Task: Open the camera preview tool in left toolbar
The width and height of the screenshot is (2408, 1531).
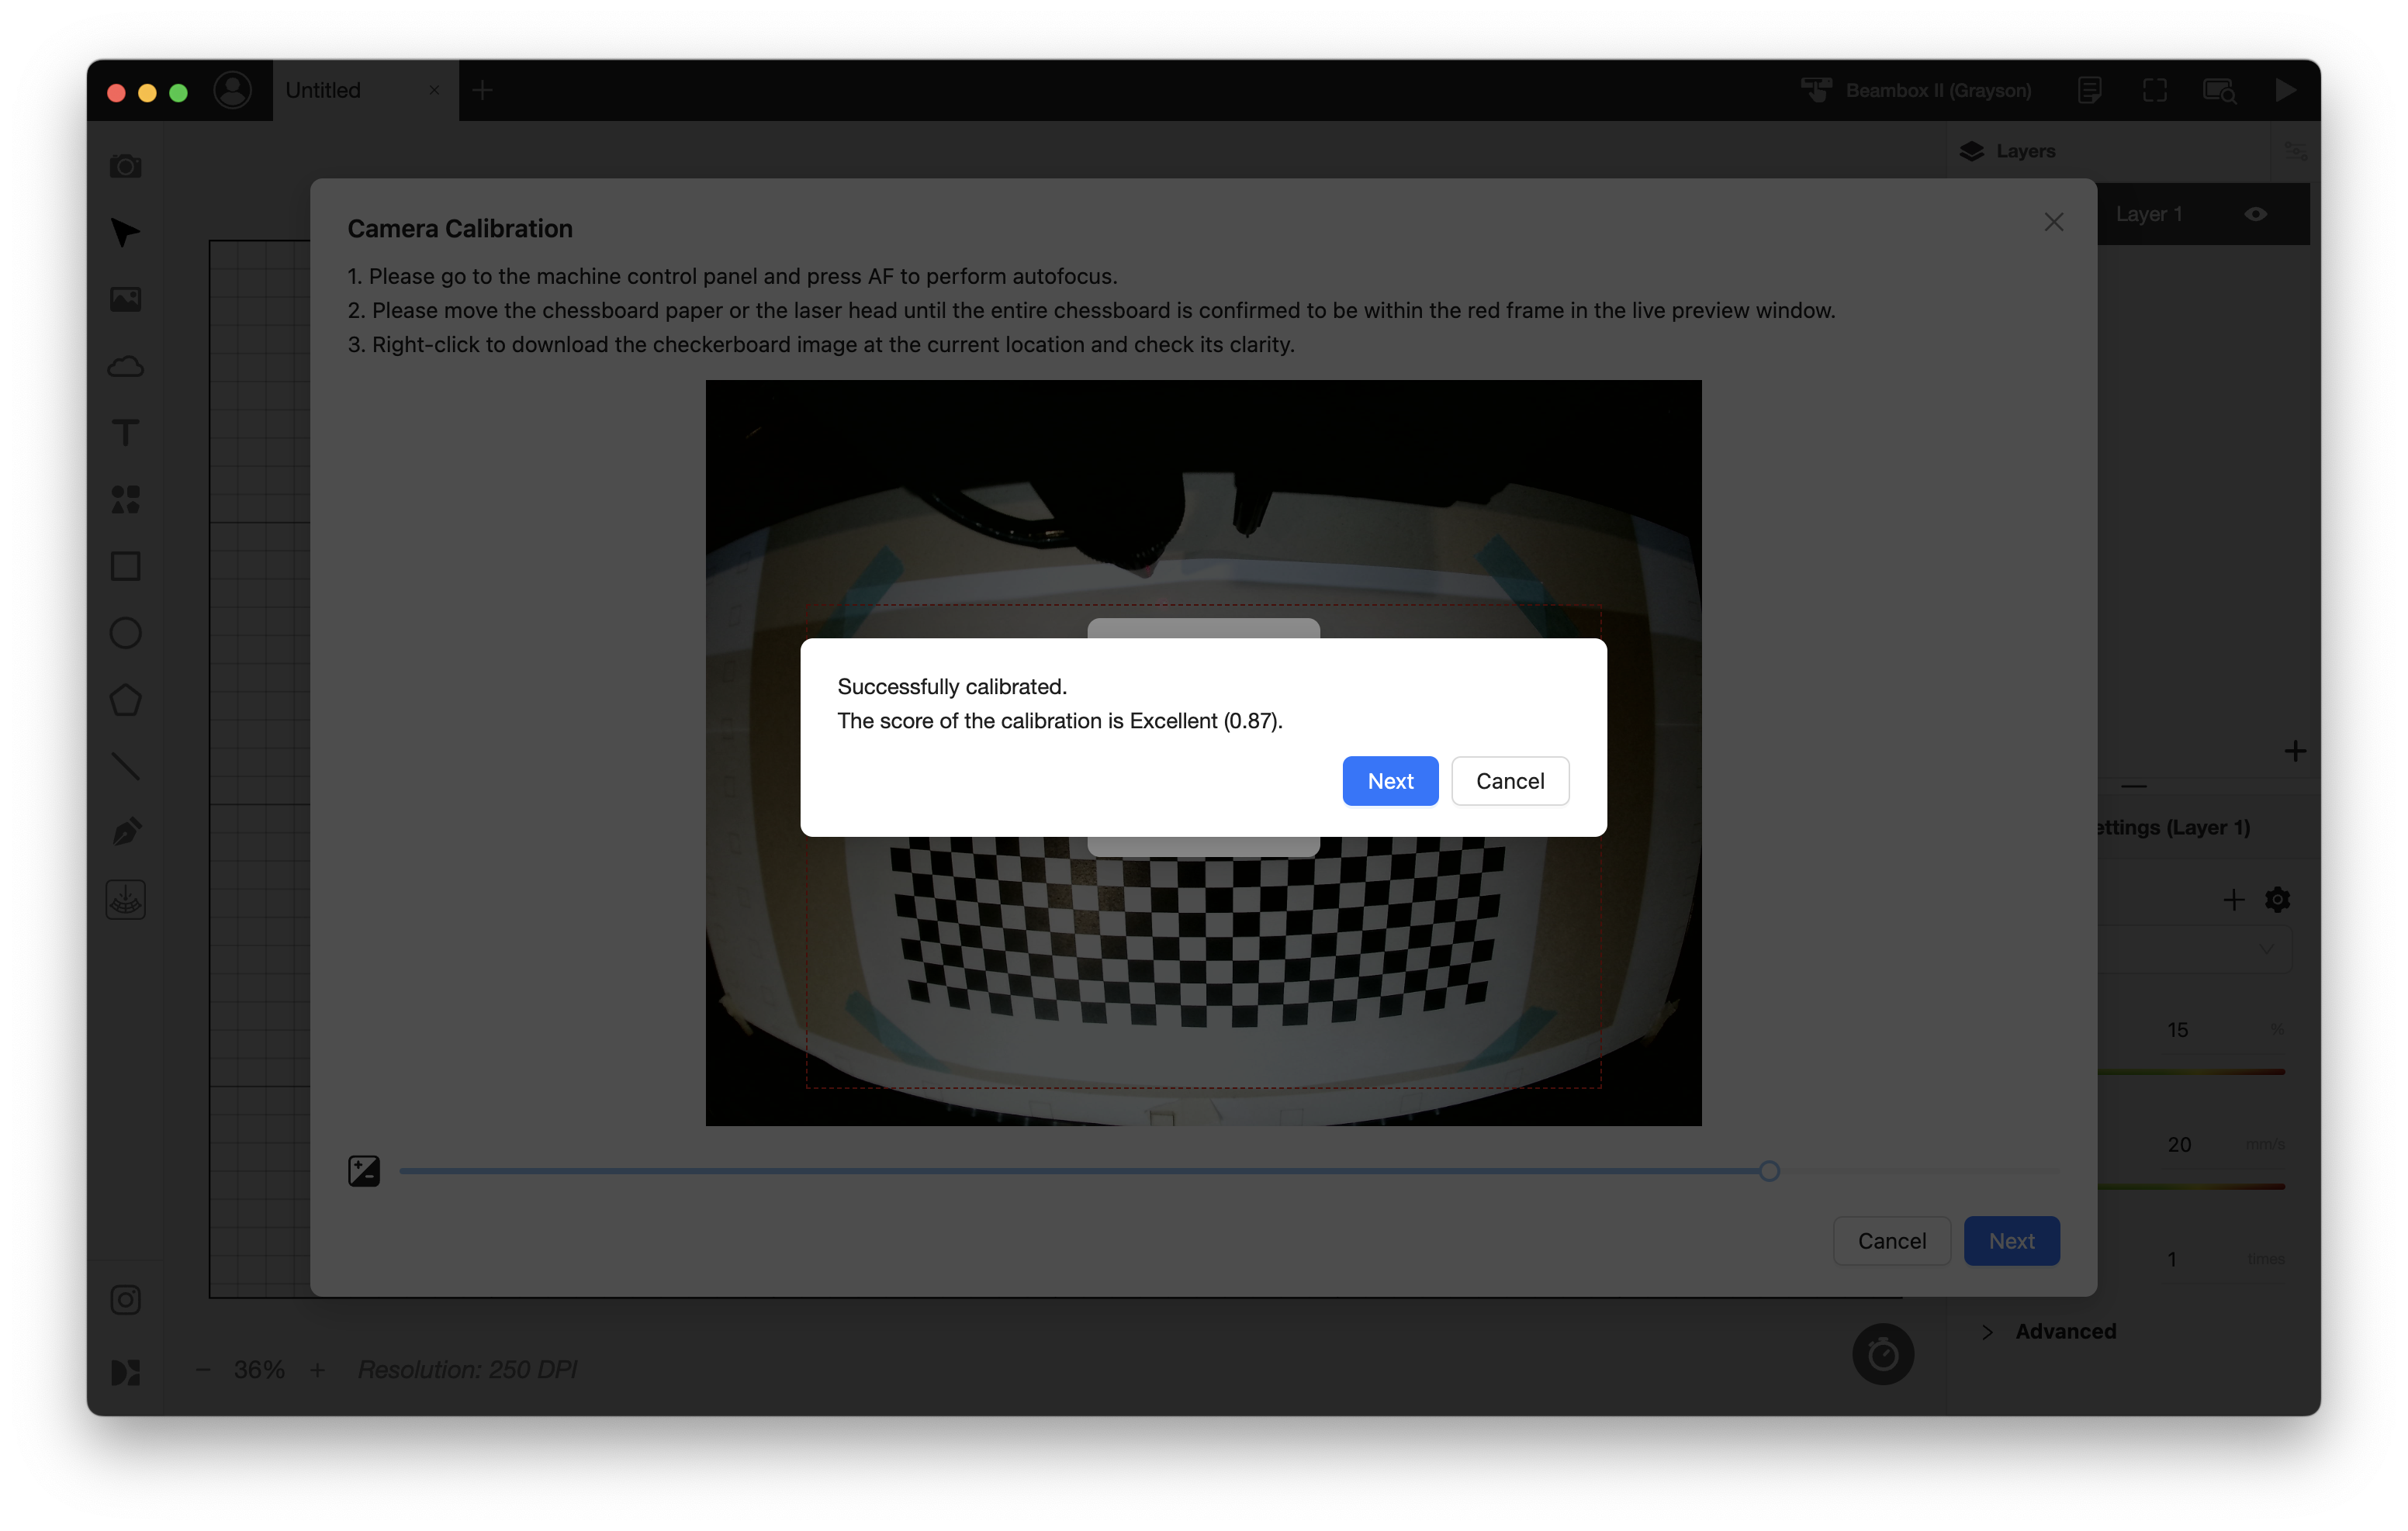Action: (125, 165)
